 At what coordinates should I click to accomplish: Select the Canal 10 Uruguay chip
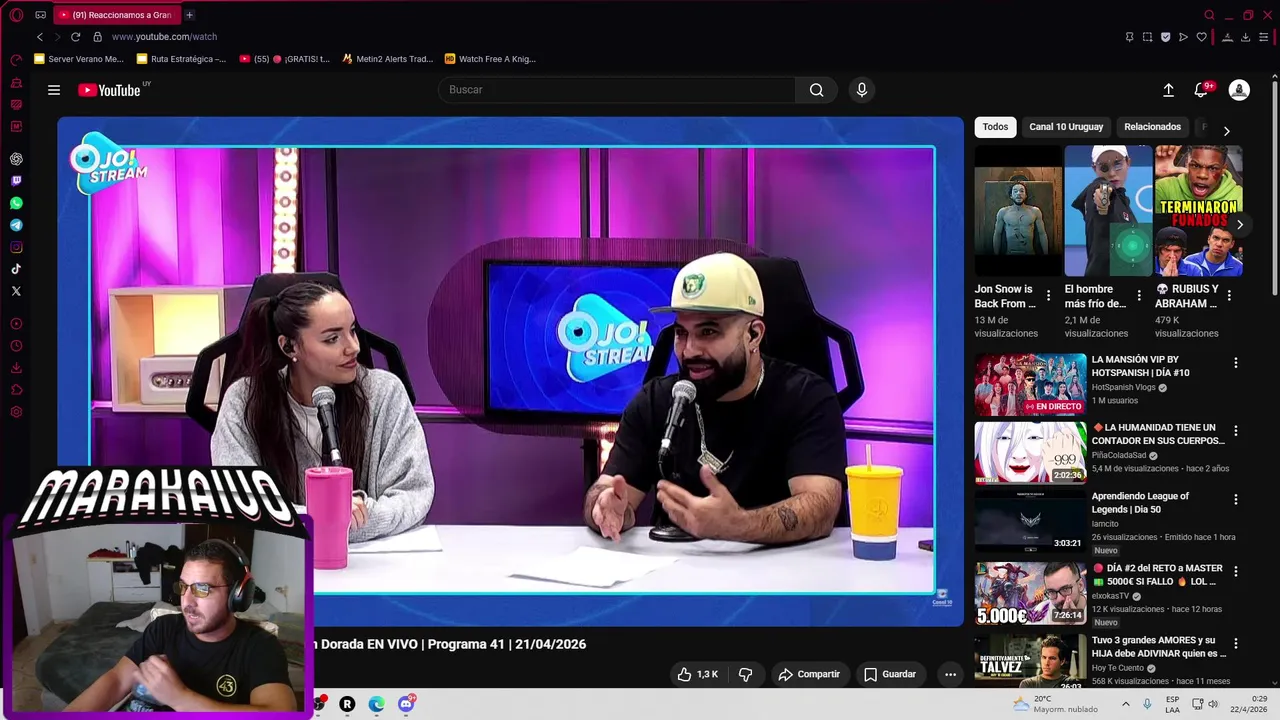(x=1066, y=127)
